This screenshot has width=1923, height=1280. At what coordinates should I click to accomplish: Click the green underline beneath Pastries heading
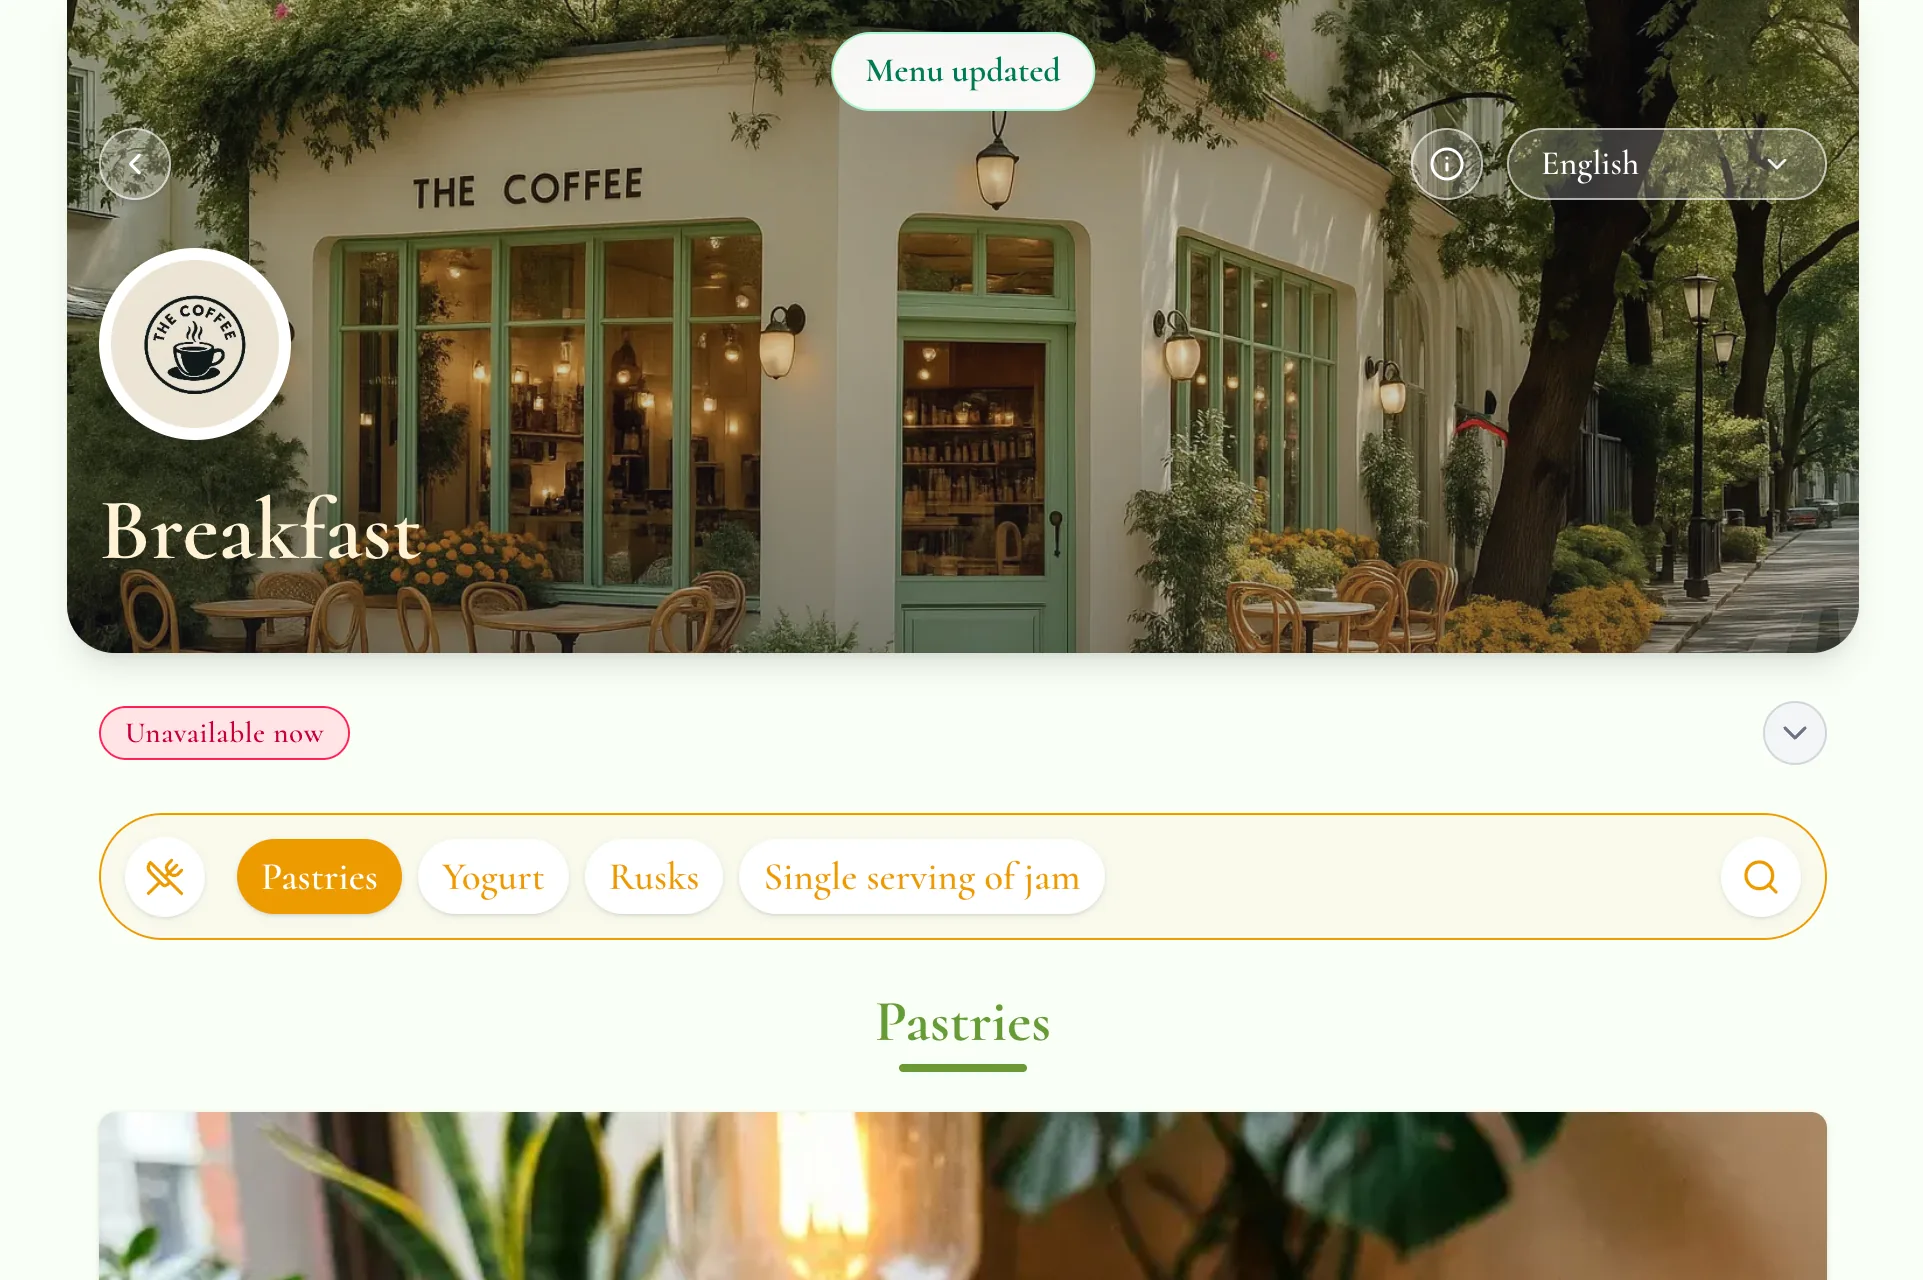[963, 1068]
